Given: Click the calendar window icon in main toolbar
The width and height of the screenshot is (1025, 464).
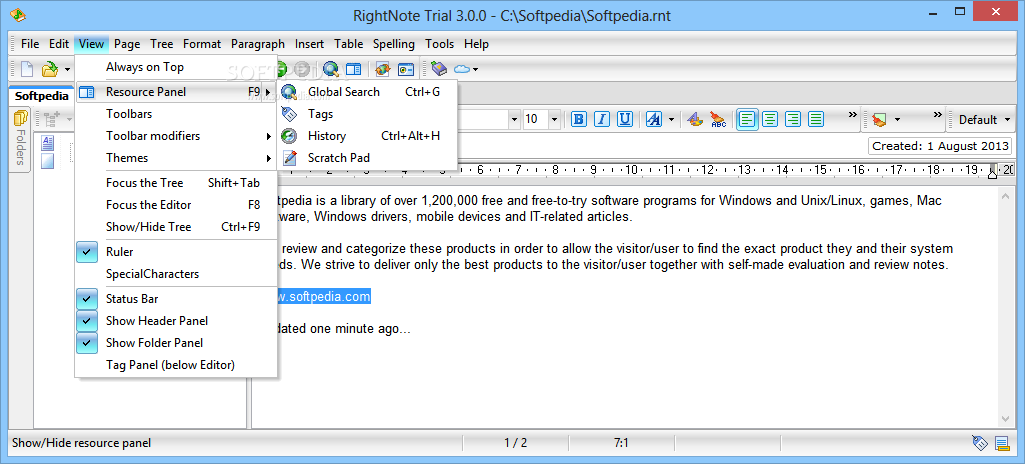Looking at the screenshot, I should [x=406, y=69].
